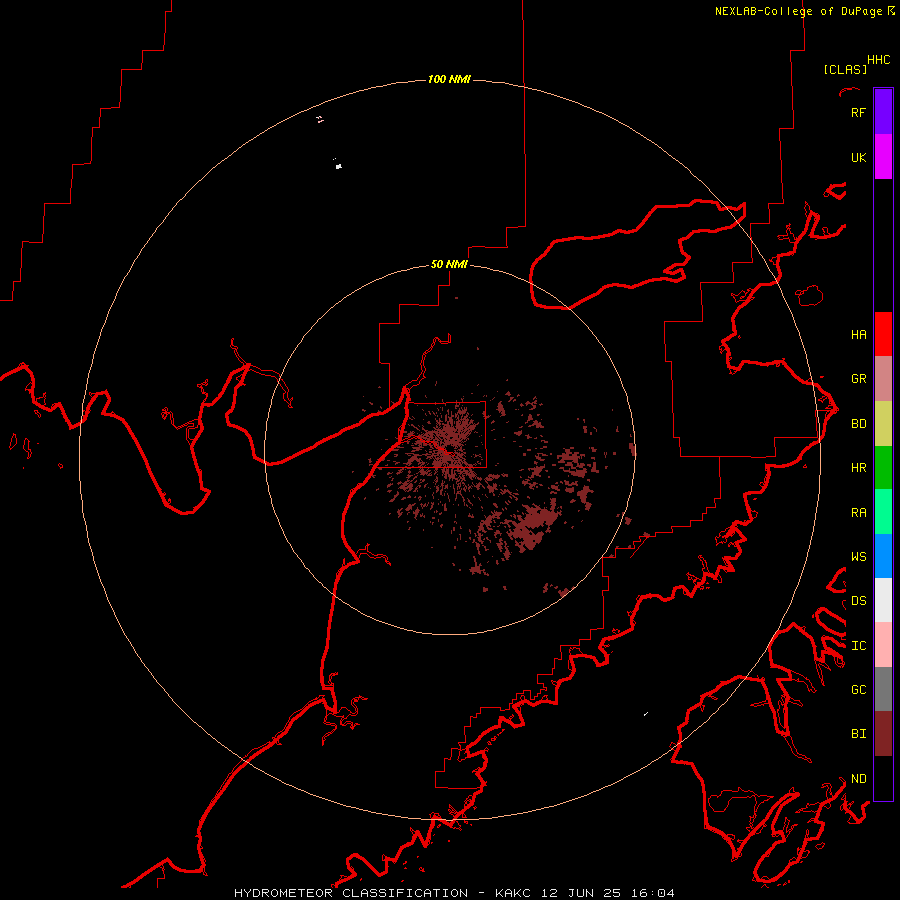Image resolution: width=900 pixels, height=900 pixels.
Task: Click the NEXLAB-College of DuPage credit text
Action: (x=798, y=11)
